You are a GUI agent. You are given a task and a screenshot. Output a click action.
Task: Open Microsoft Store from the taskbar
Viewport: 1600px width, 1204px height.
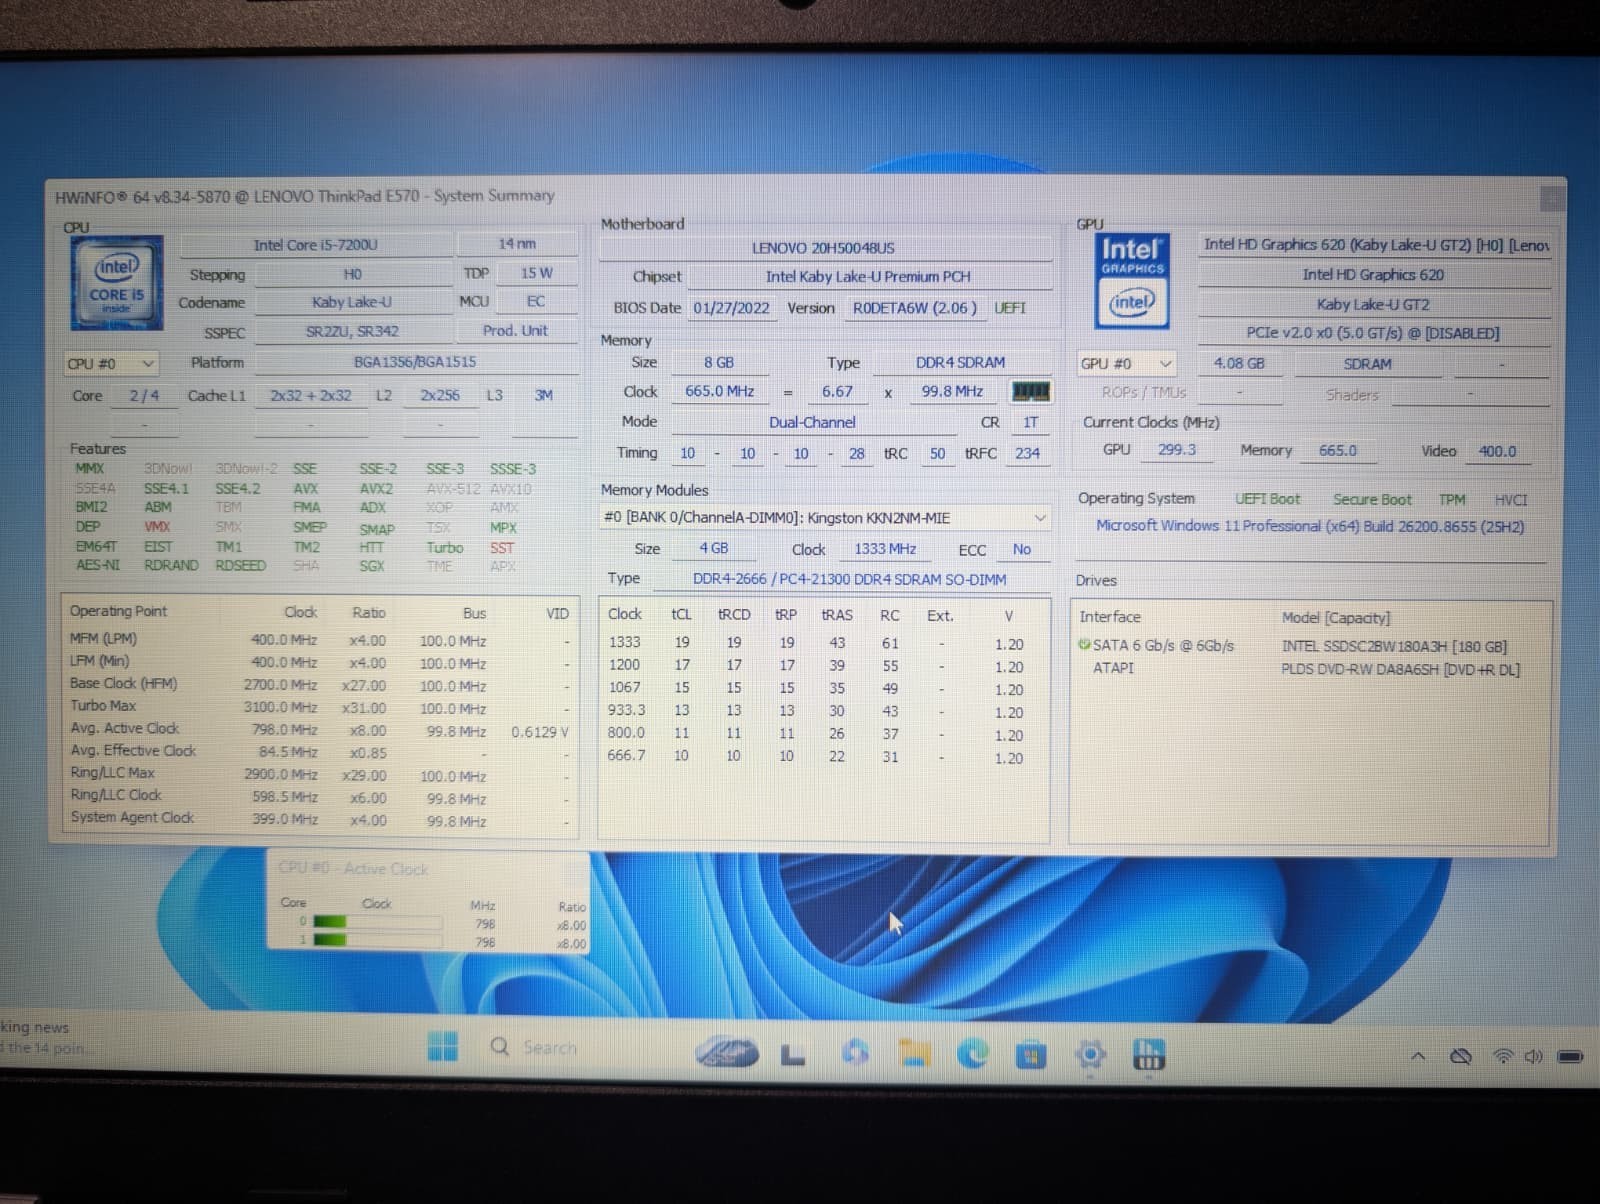point(1031,1055)
